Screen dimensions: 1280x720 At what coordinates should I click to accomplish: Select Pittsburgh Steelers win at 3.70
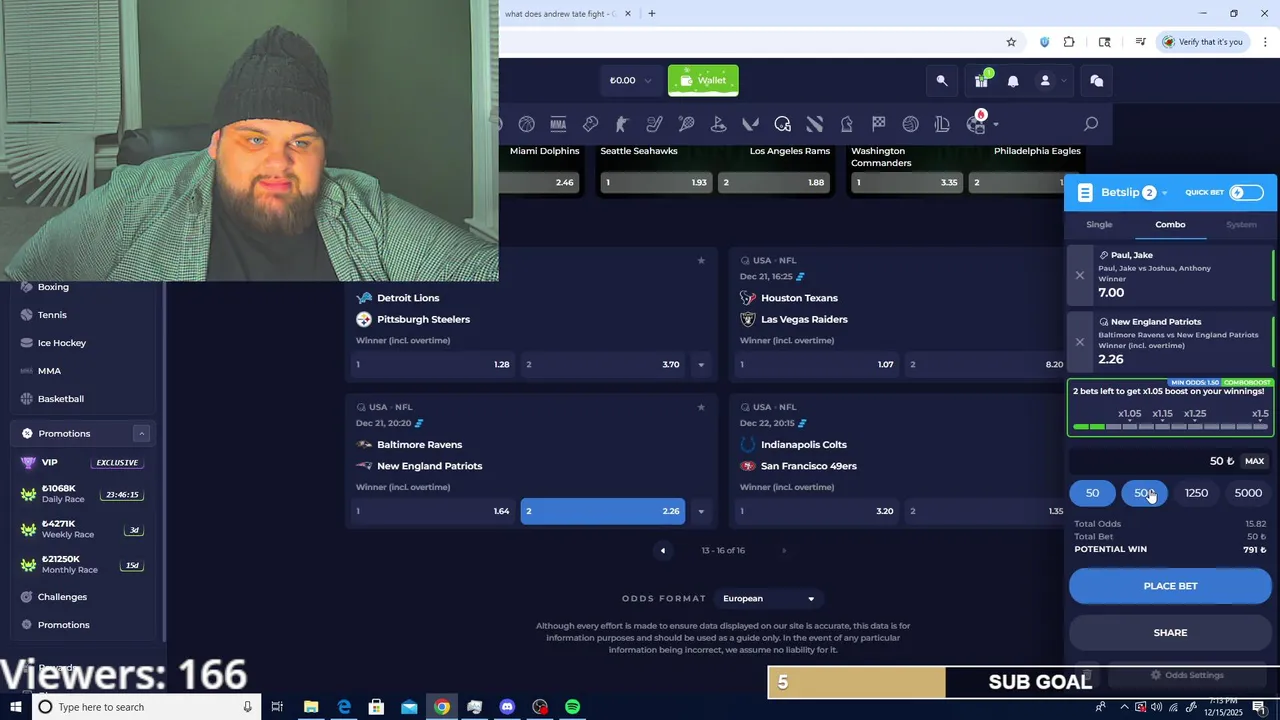click(x=602, y=364)
